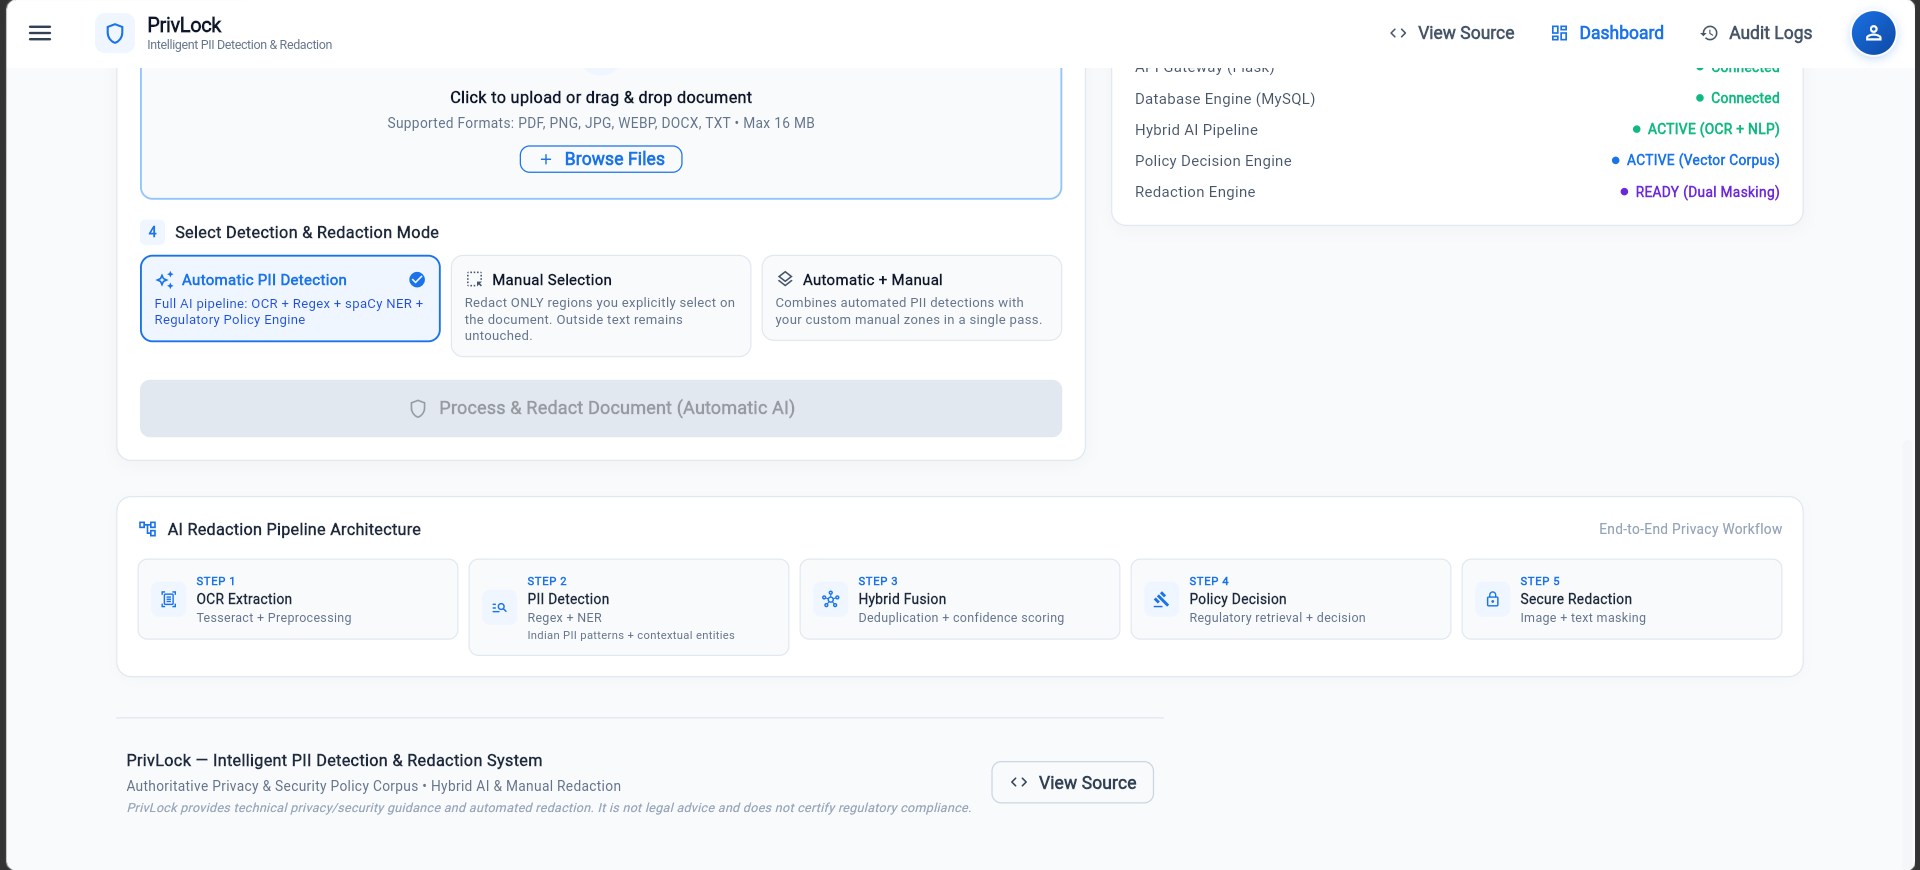
Task: Click Policy Decision gavel icon
Action: coord(1161,599)
